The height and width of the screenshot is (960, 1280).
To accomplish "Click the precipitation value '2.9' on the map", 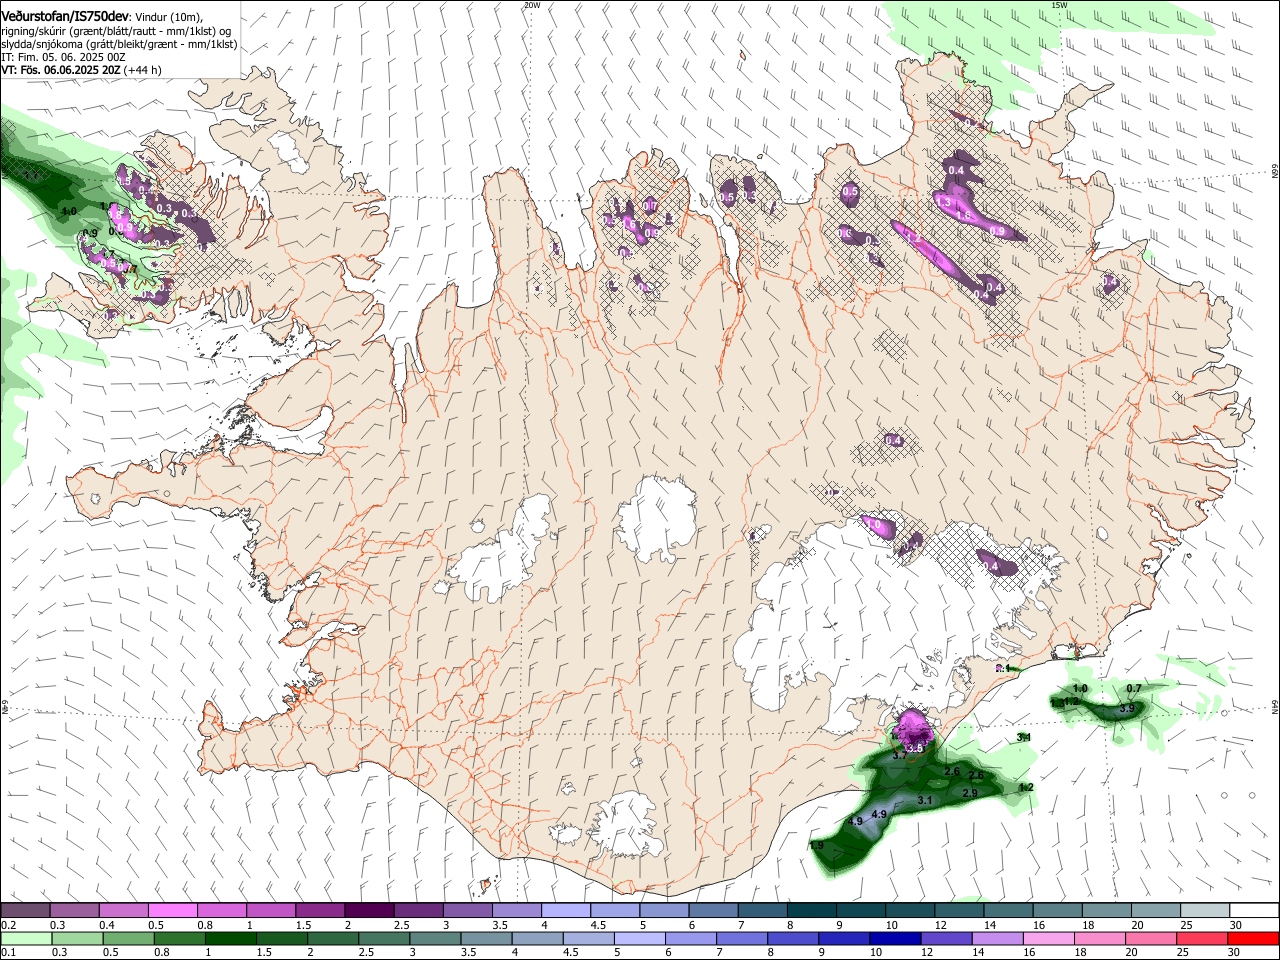I will point(969,793).
